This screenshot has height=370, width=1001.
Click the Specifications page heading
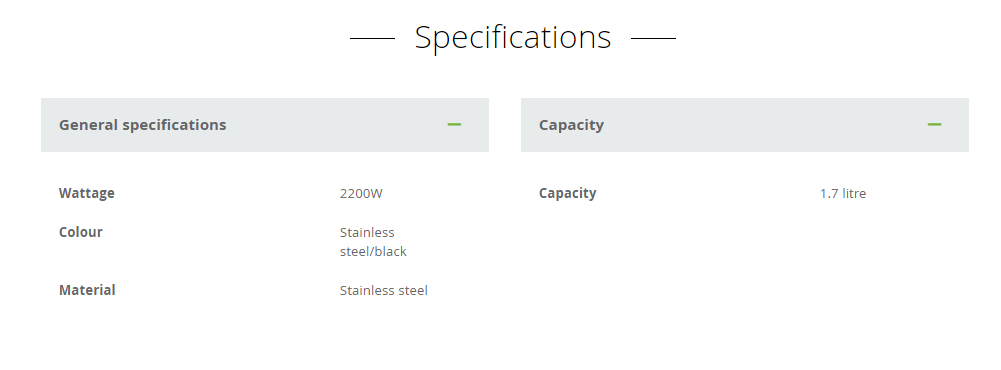click(513, 37)
